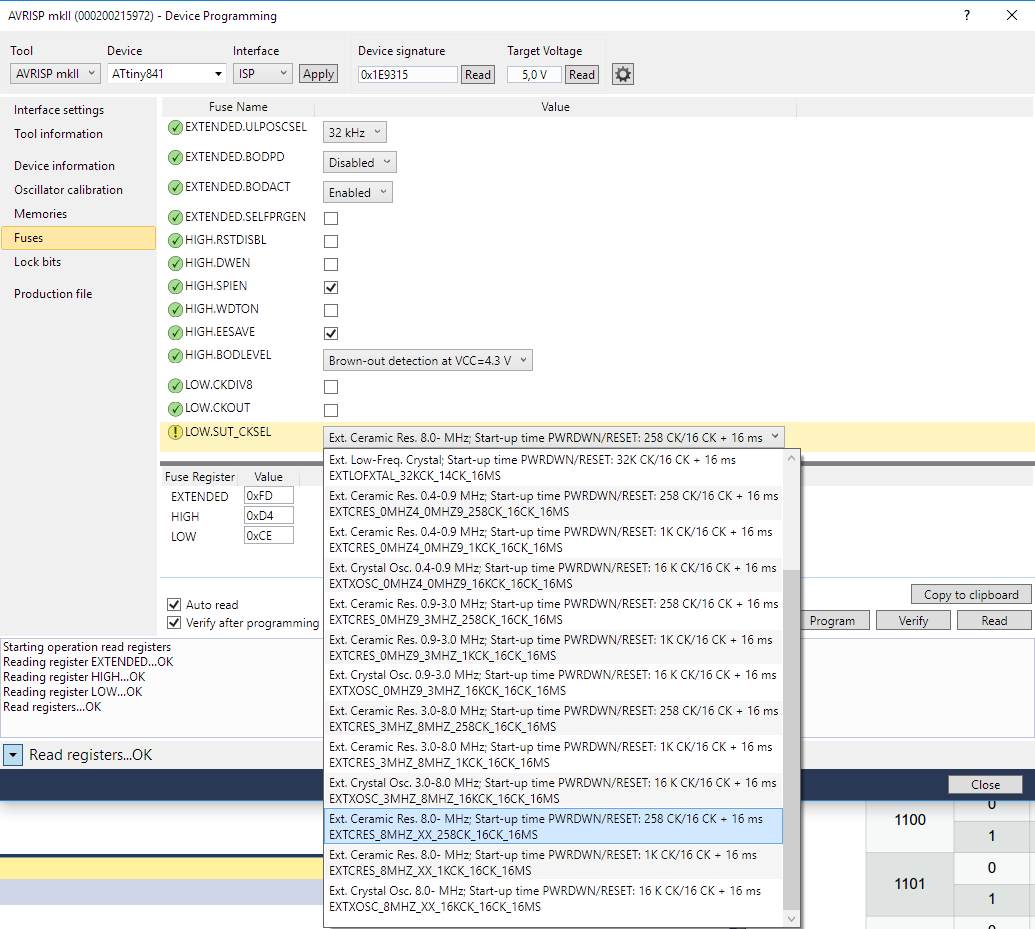
Task: Enable the HIGH.RSTDISBL checkbox
Action: click(x=331, y=241)
